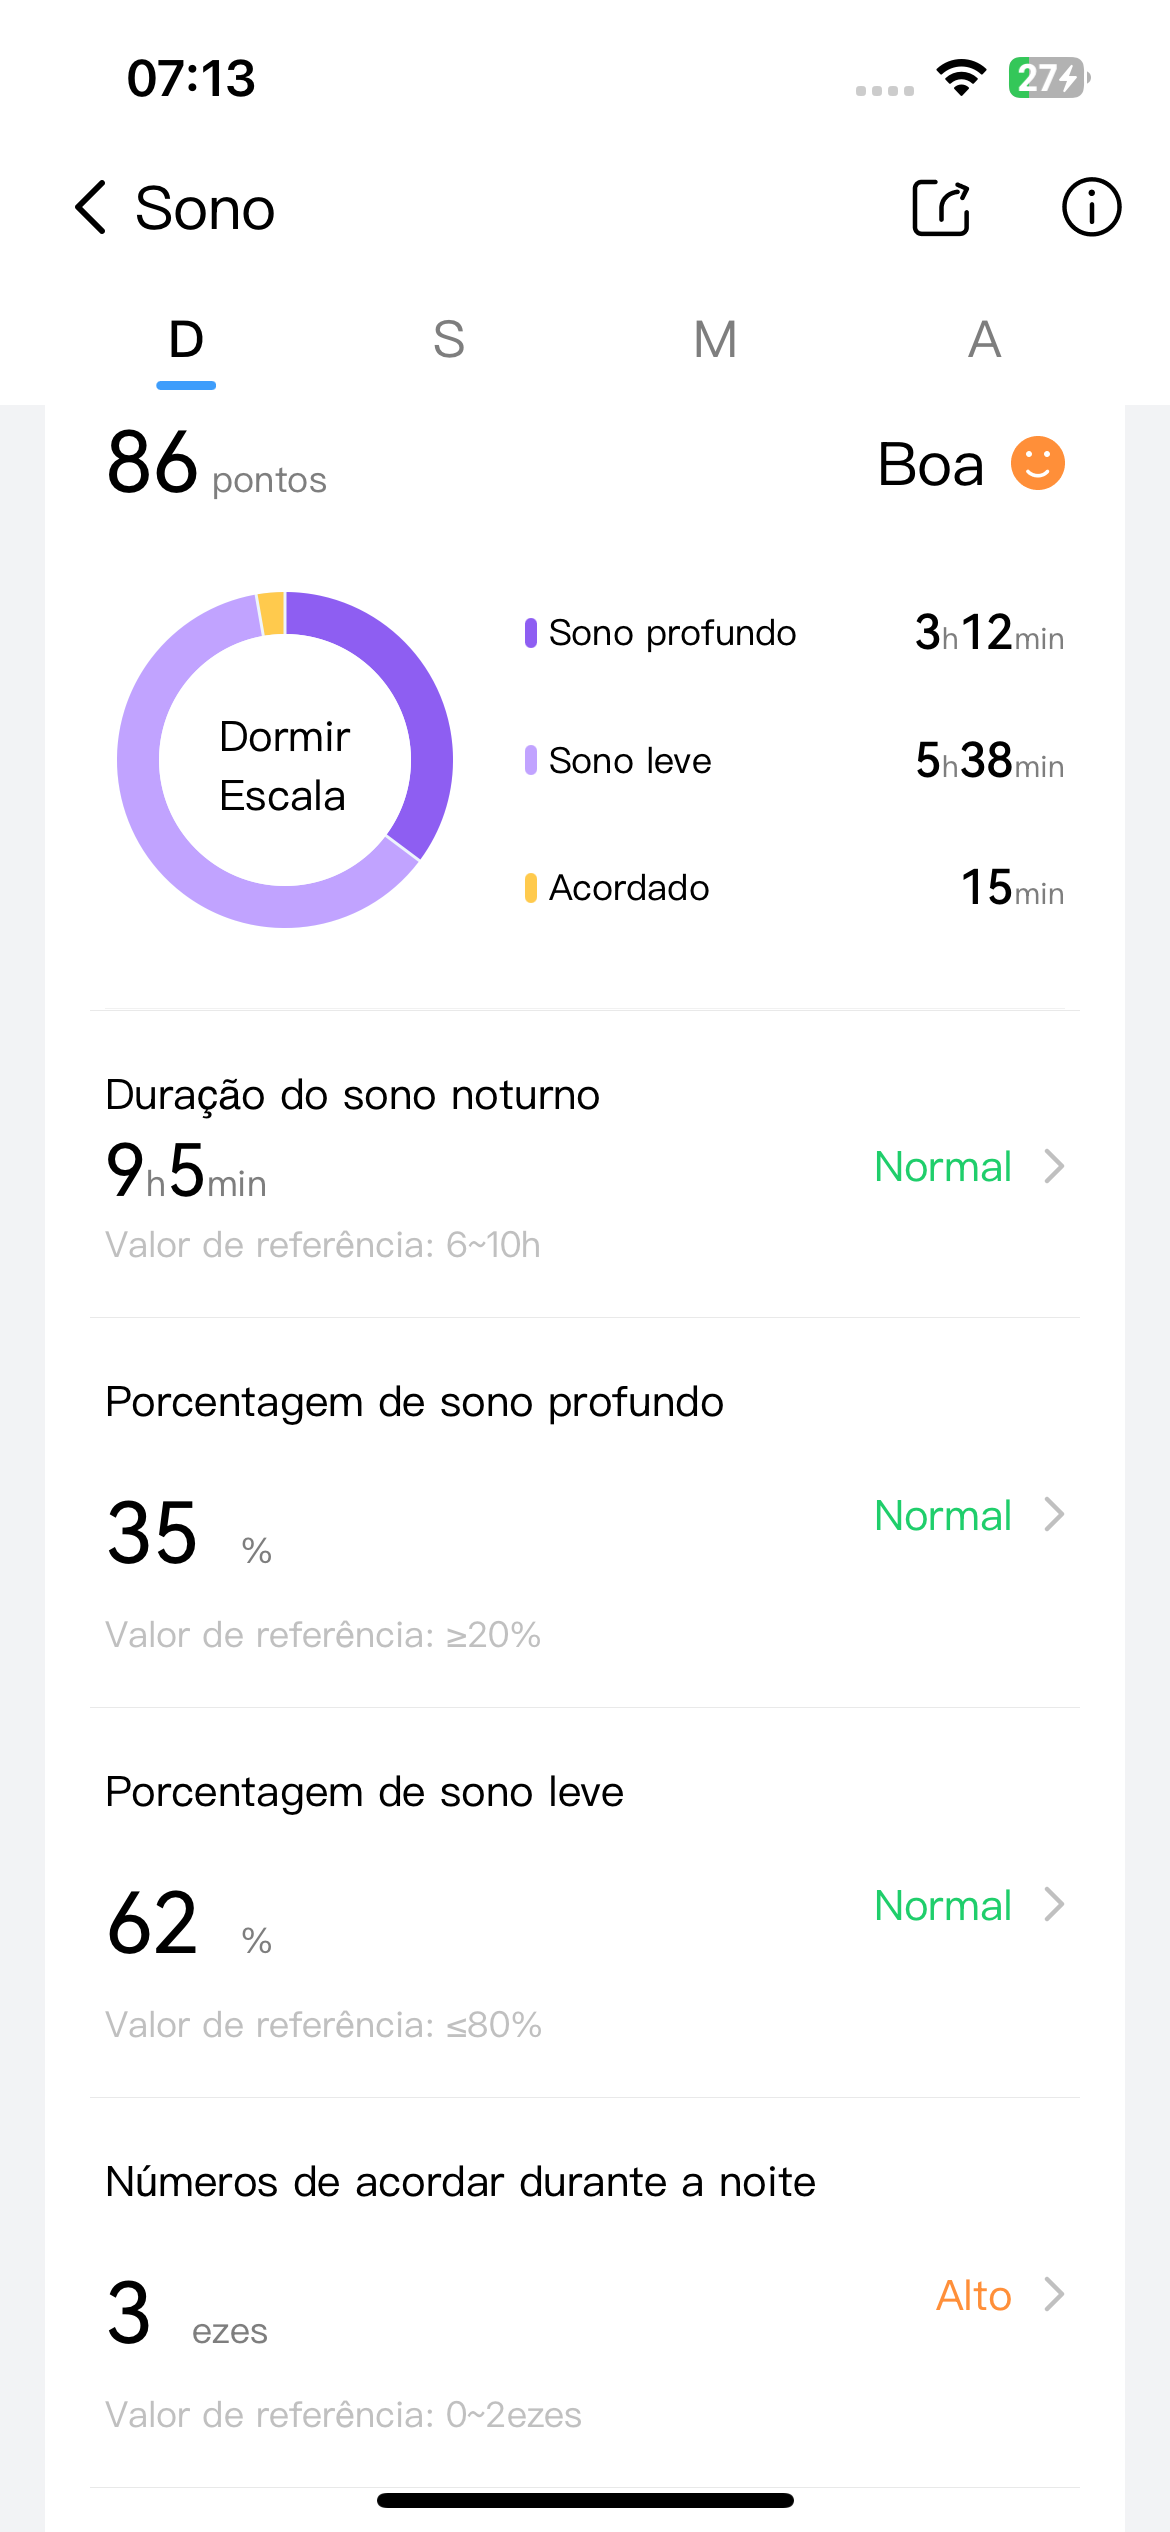The image size is (1170, 2532).
Task: Tap the yellow Acordado legend marker
Action: click(531, 888)
